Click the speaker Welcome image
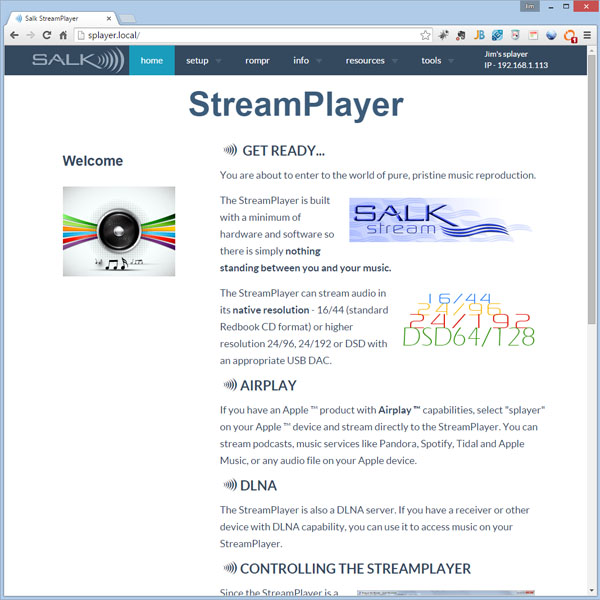Screen dimensions: 600x600 pyautogui.click(x=119, y=231)
